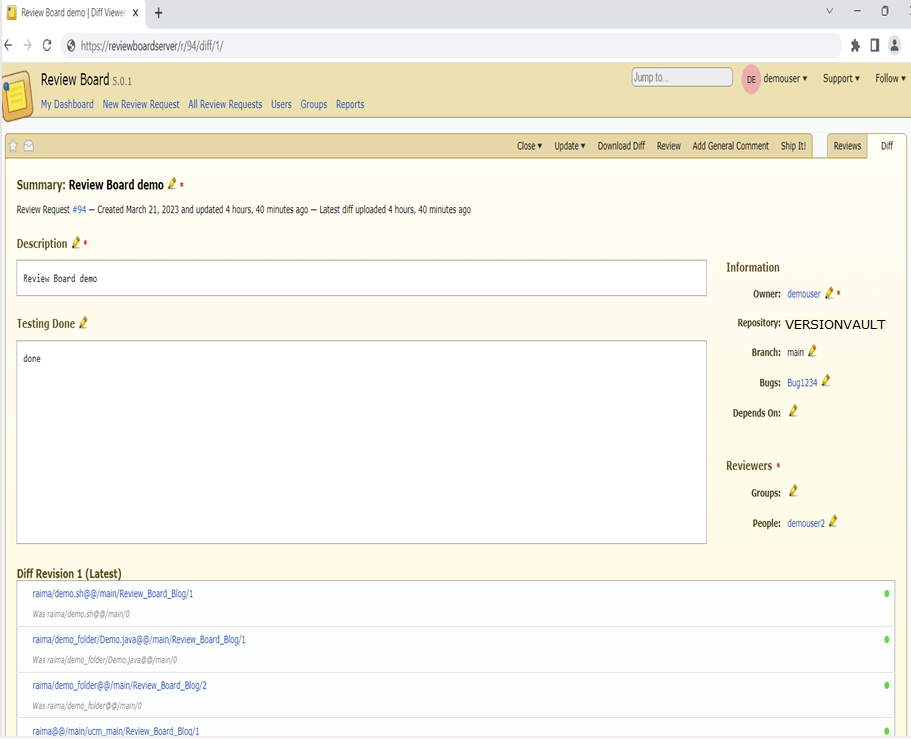Open All Review Requests navigation link
The image size is (911, 739).
pyautogui.click(x=225, y=104)
